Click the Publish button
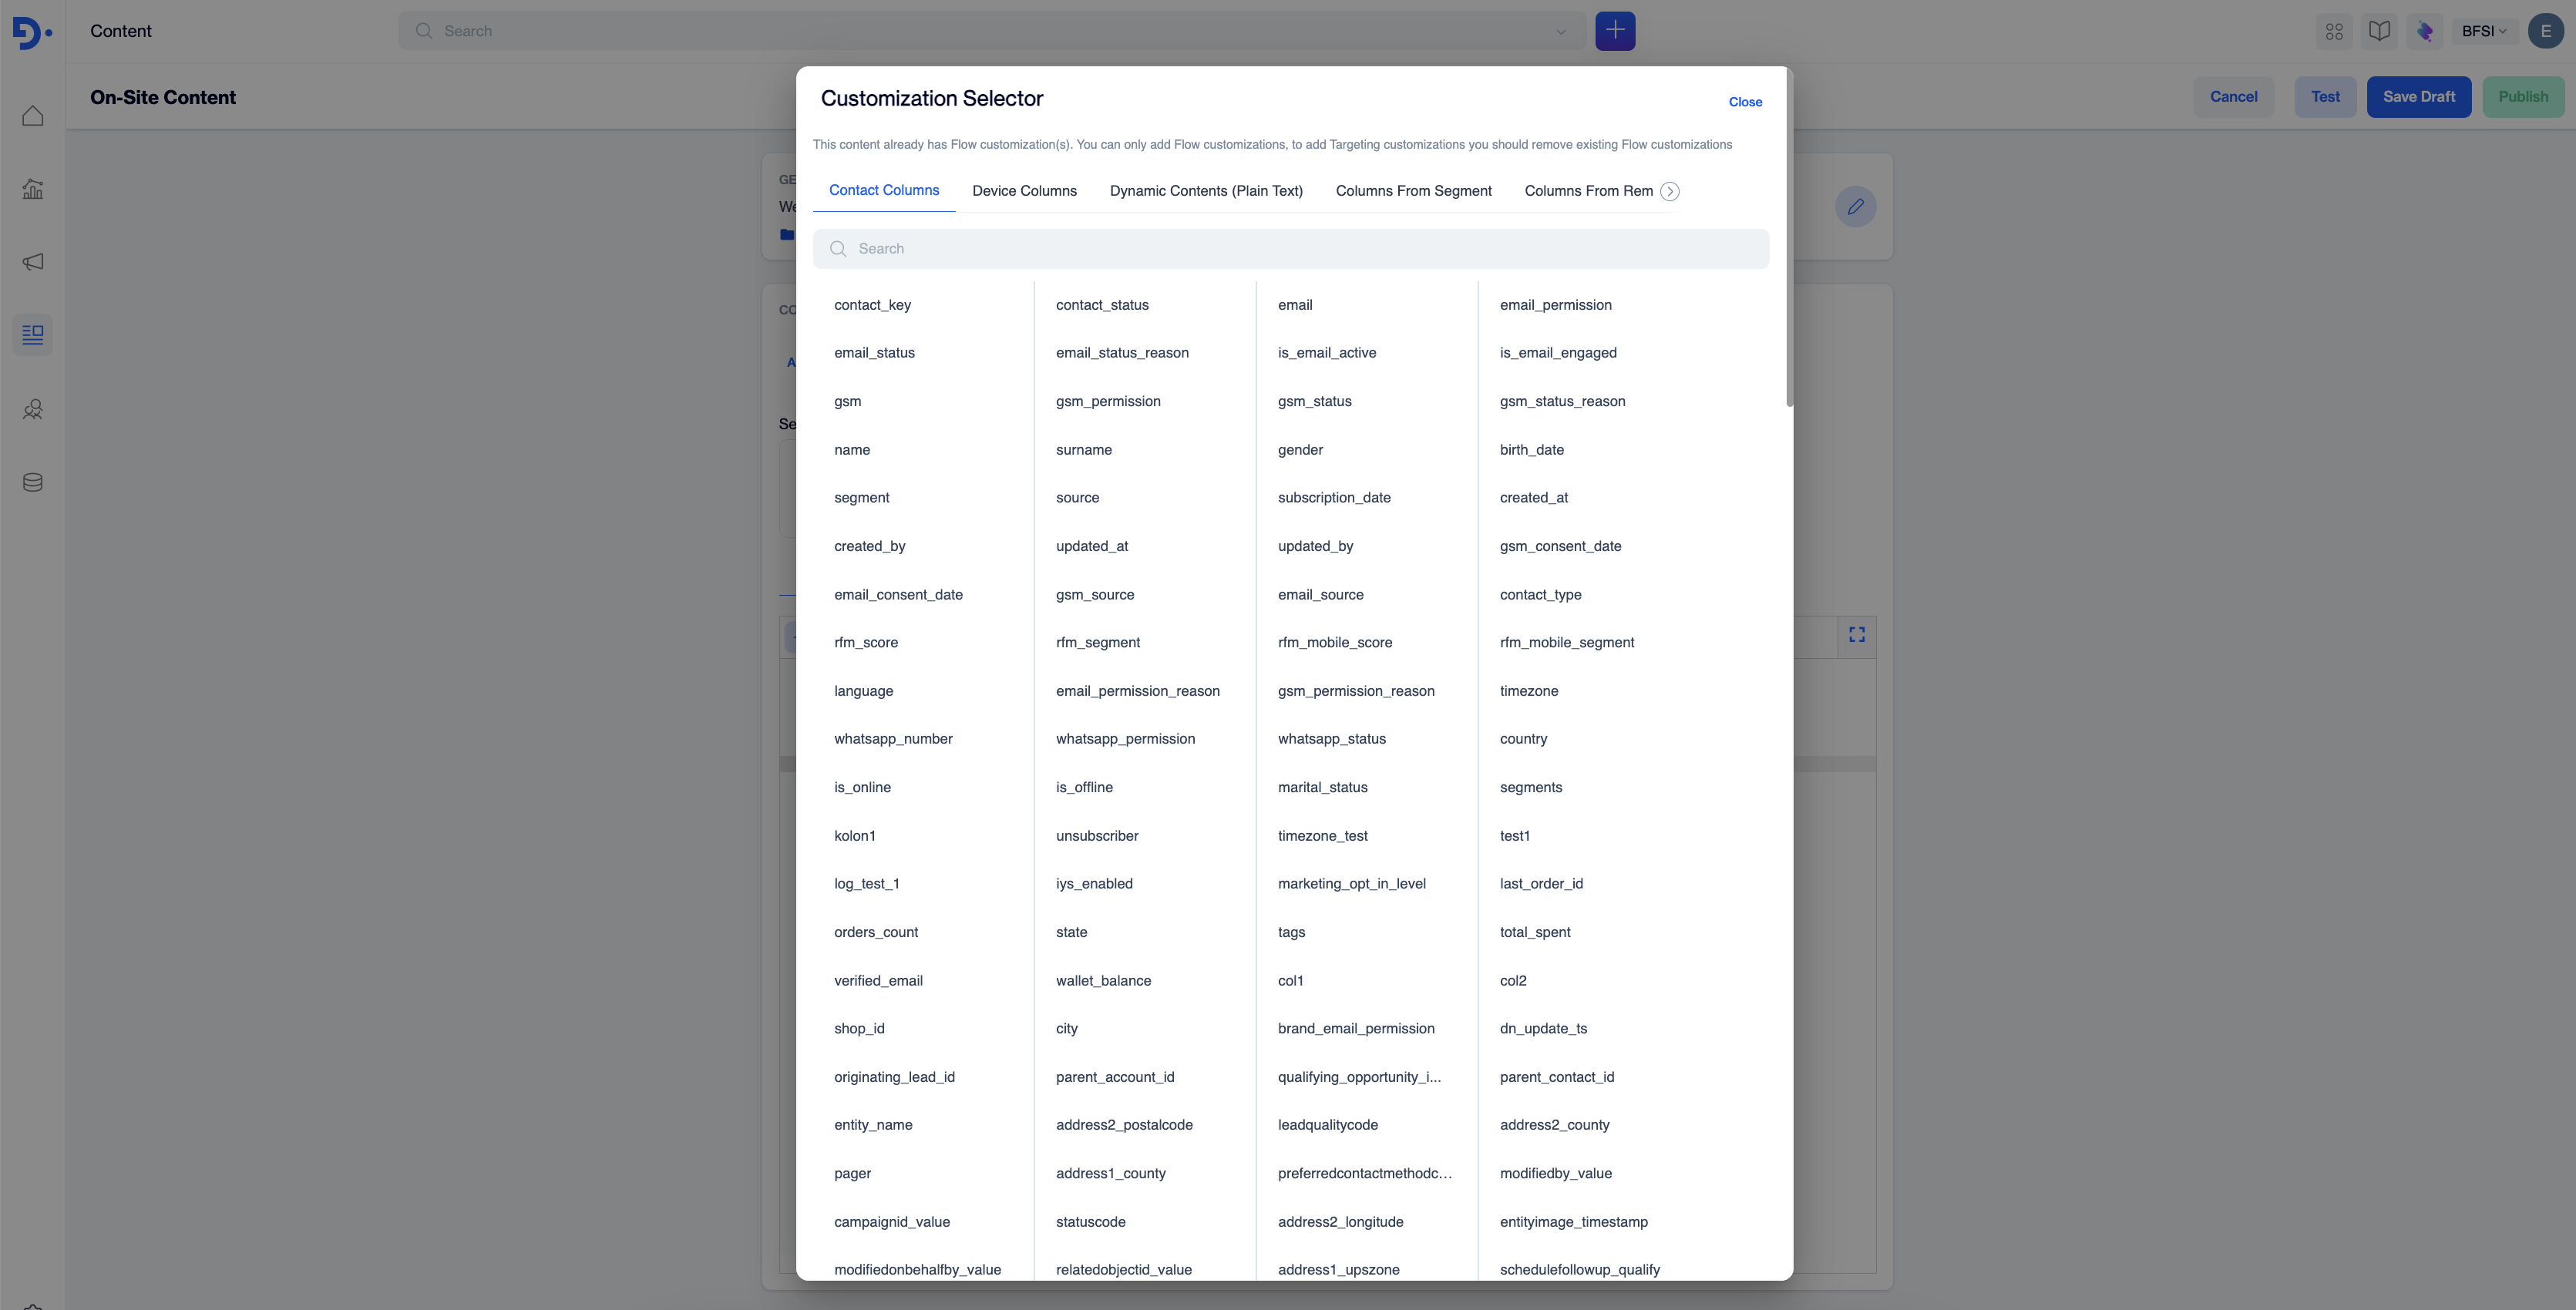 pyautogui.click(x=2523, y=97)
